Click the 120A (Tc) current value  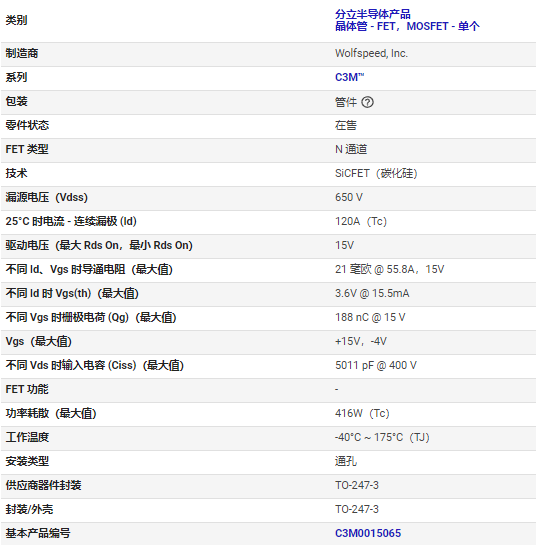pyautogui.click(x=361, y=221)
